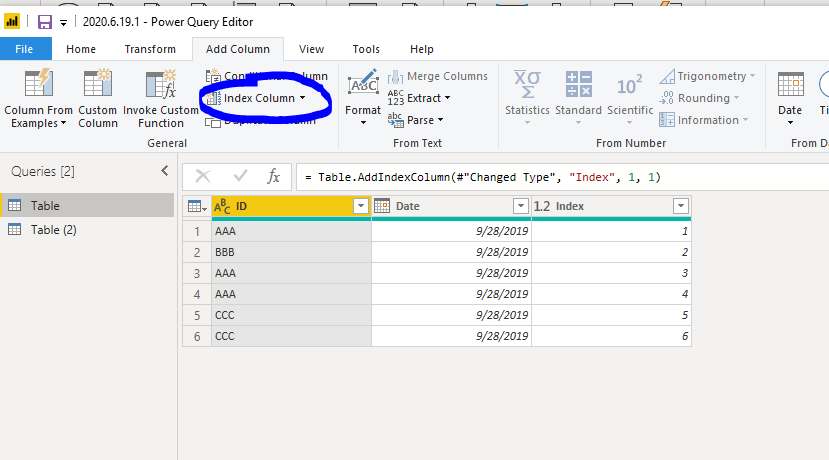Click the Scientific 10² icon

pos(630,85)
